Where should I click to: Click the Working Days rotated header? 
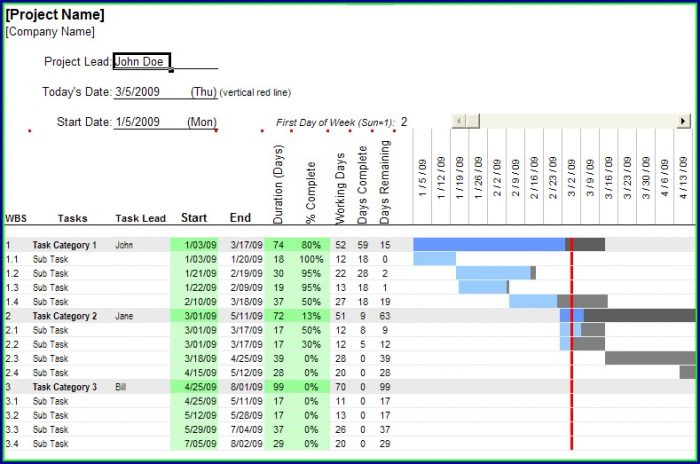click(340, 188)
